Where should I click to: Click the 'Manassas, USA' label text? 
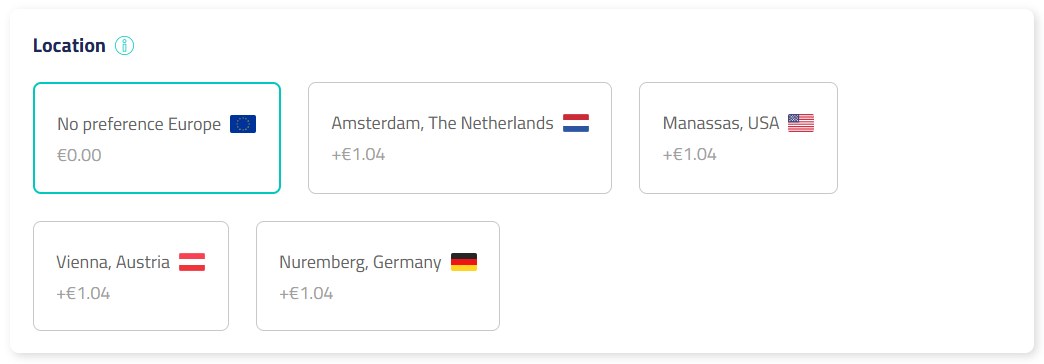pos(721,124)
